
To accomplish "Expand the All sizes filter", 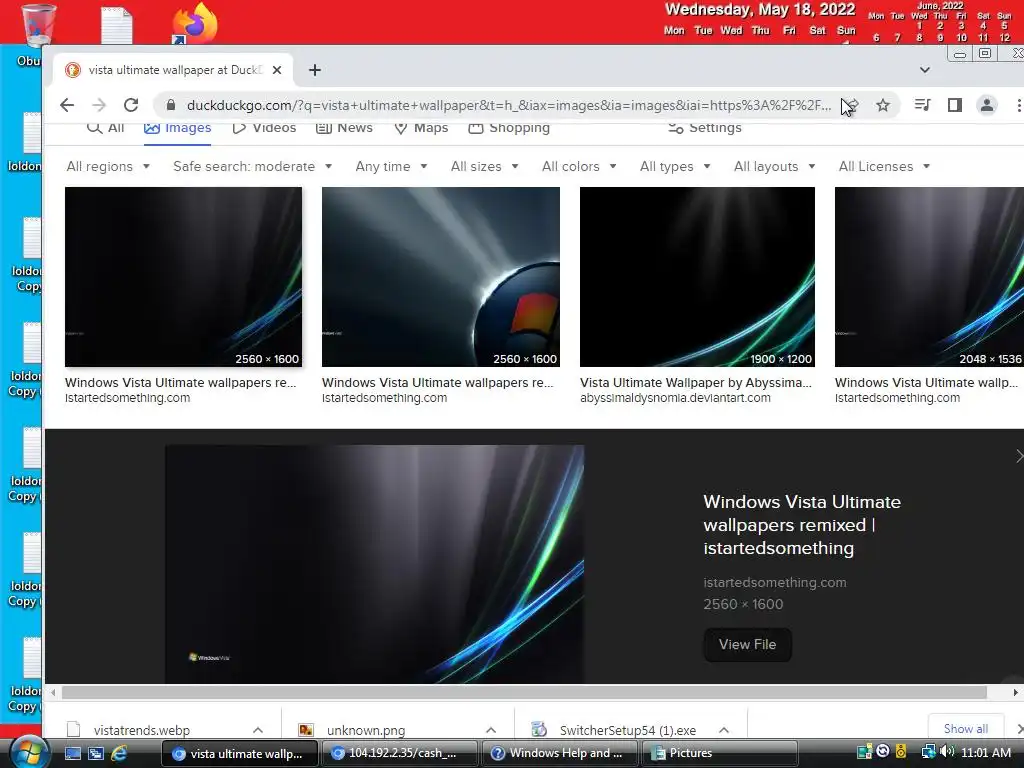I will pyautogui.click(x=485, y=167).
